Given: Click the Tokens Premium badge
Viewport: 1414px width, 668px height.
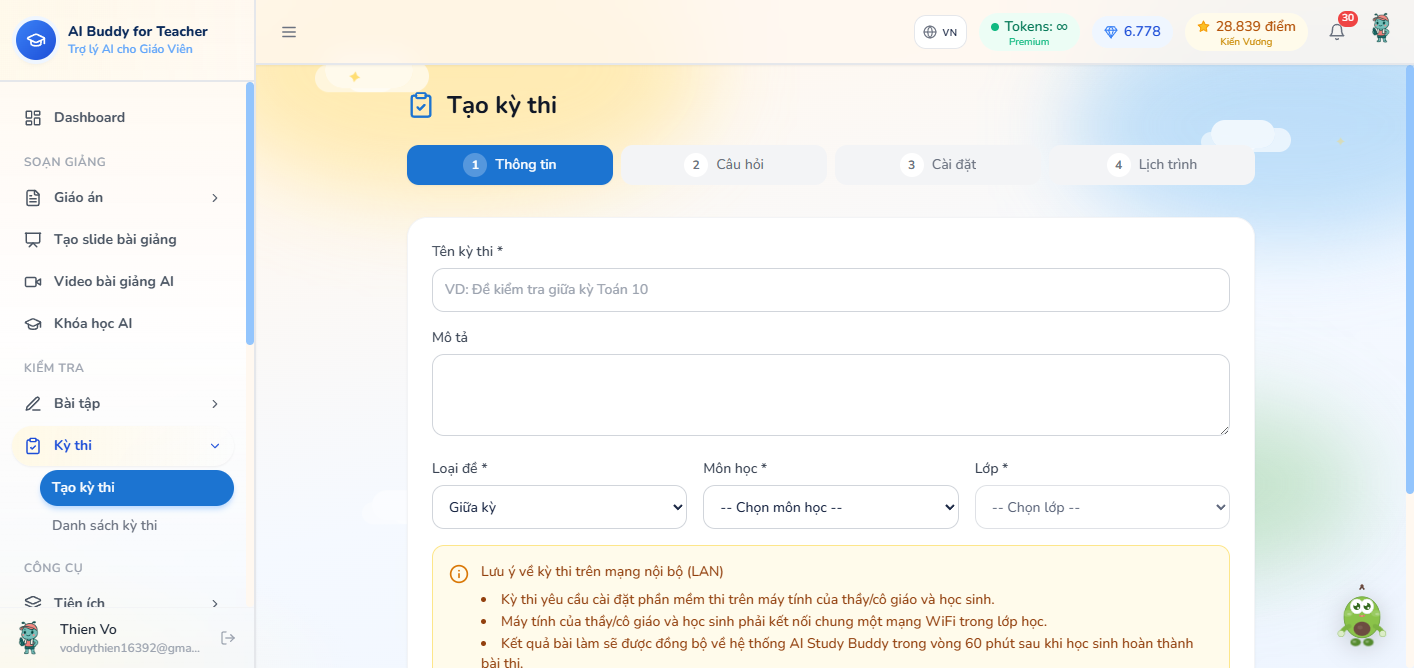Looking at the screenshot, I should coord(1029,32).
